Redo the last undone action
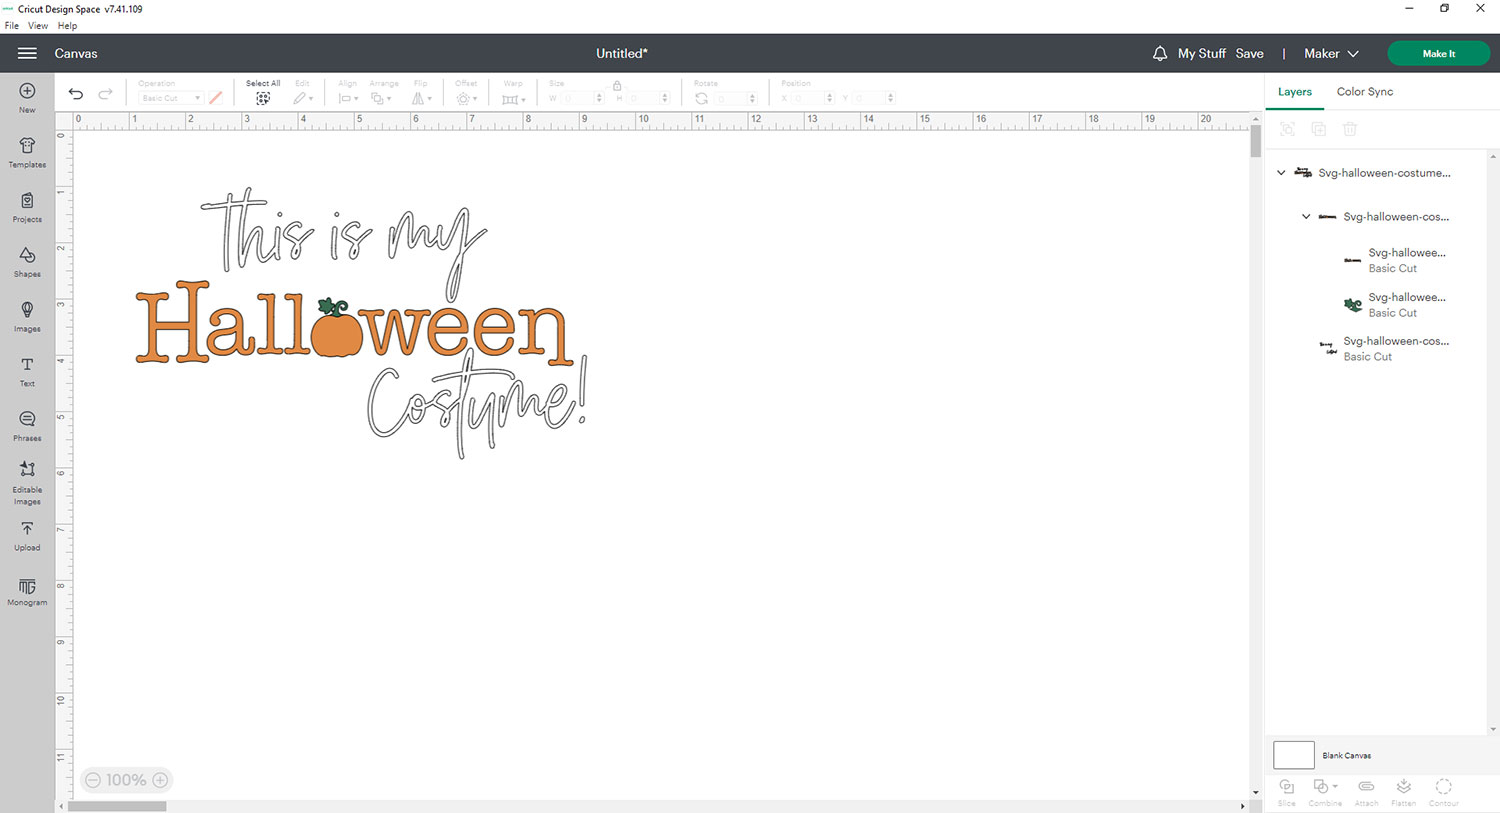This screenshot has width=1500, height=813. coord(105,94)
